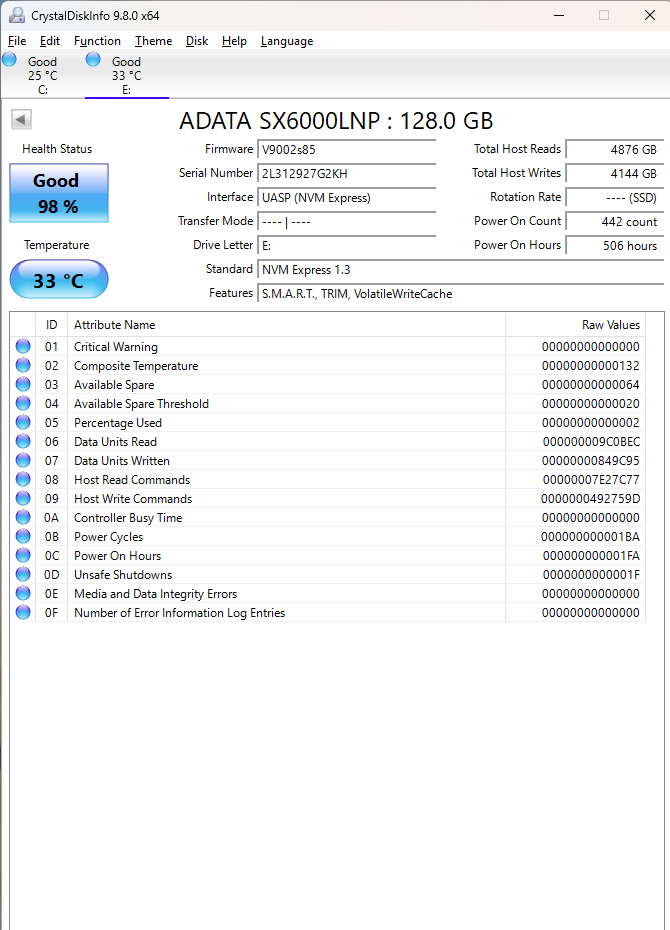670x930 pixels.
Task: Click status orb for Available Spare row
Action: click(x=23, y=384)
